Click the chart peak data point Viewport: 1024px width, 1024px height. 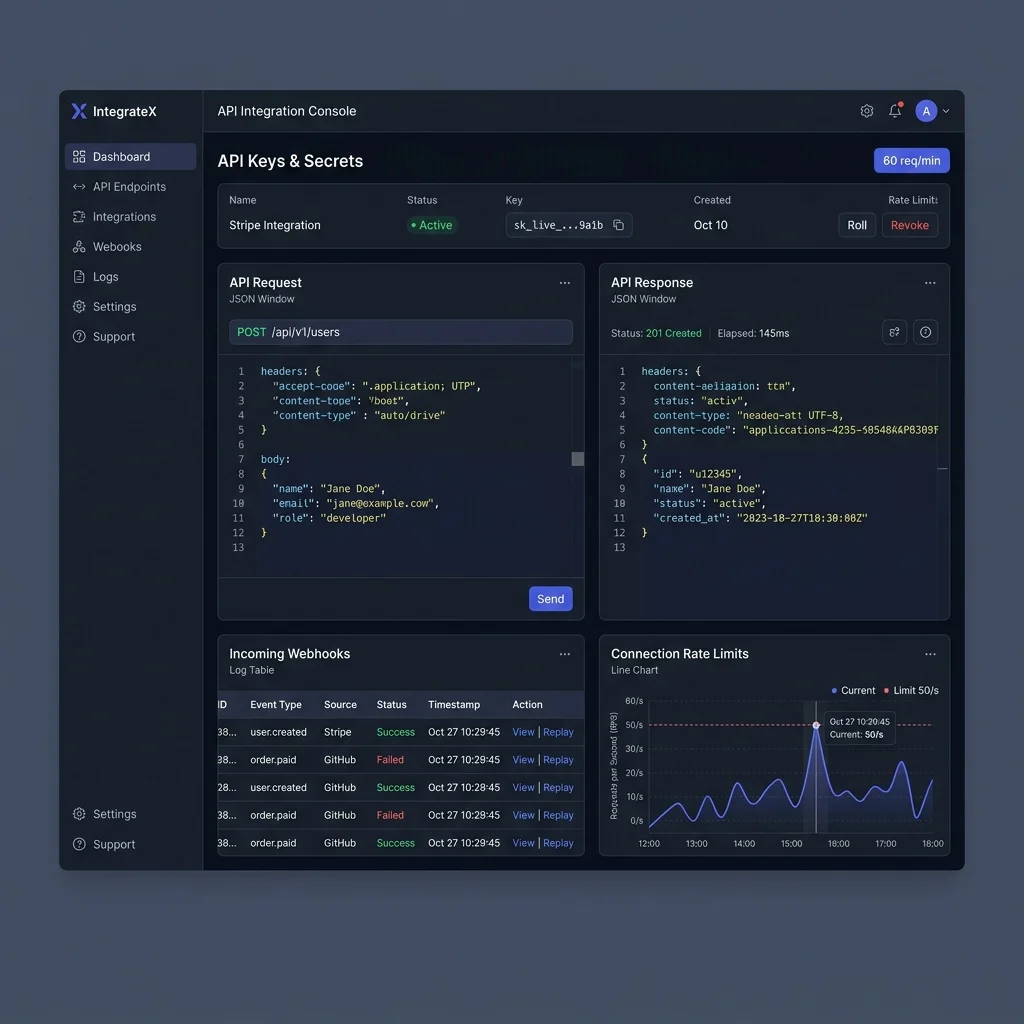(x=816, y=726)
